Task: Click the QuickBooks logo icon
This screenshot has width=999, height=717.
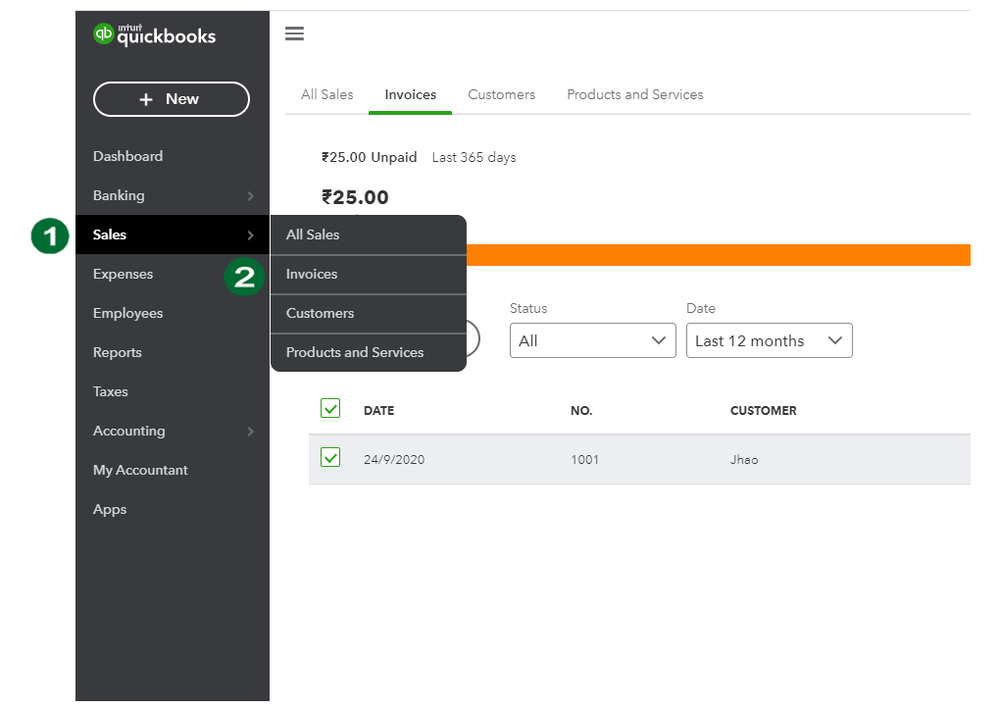Action: 104,34
